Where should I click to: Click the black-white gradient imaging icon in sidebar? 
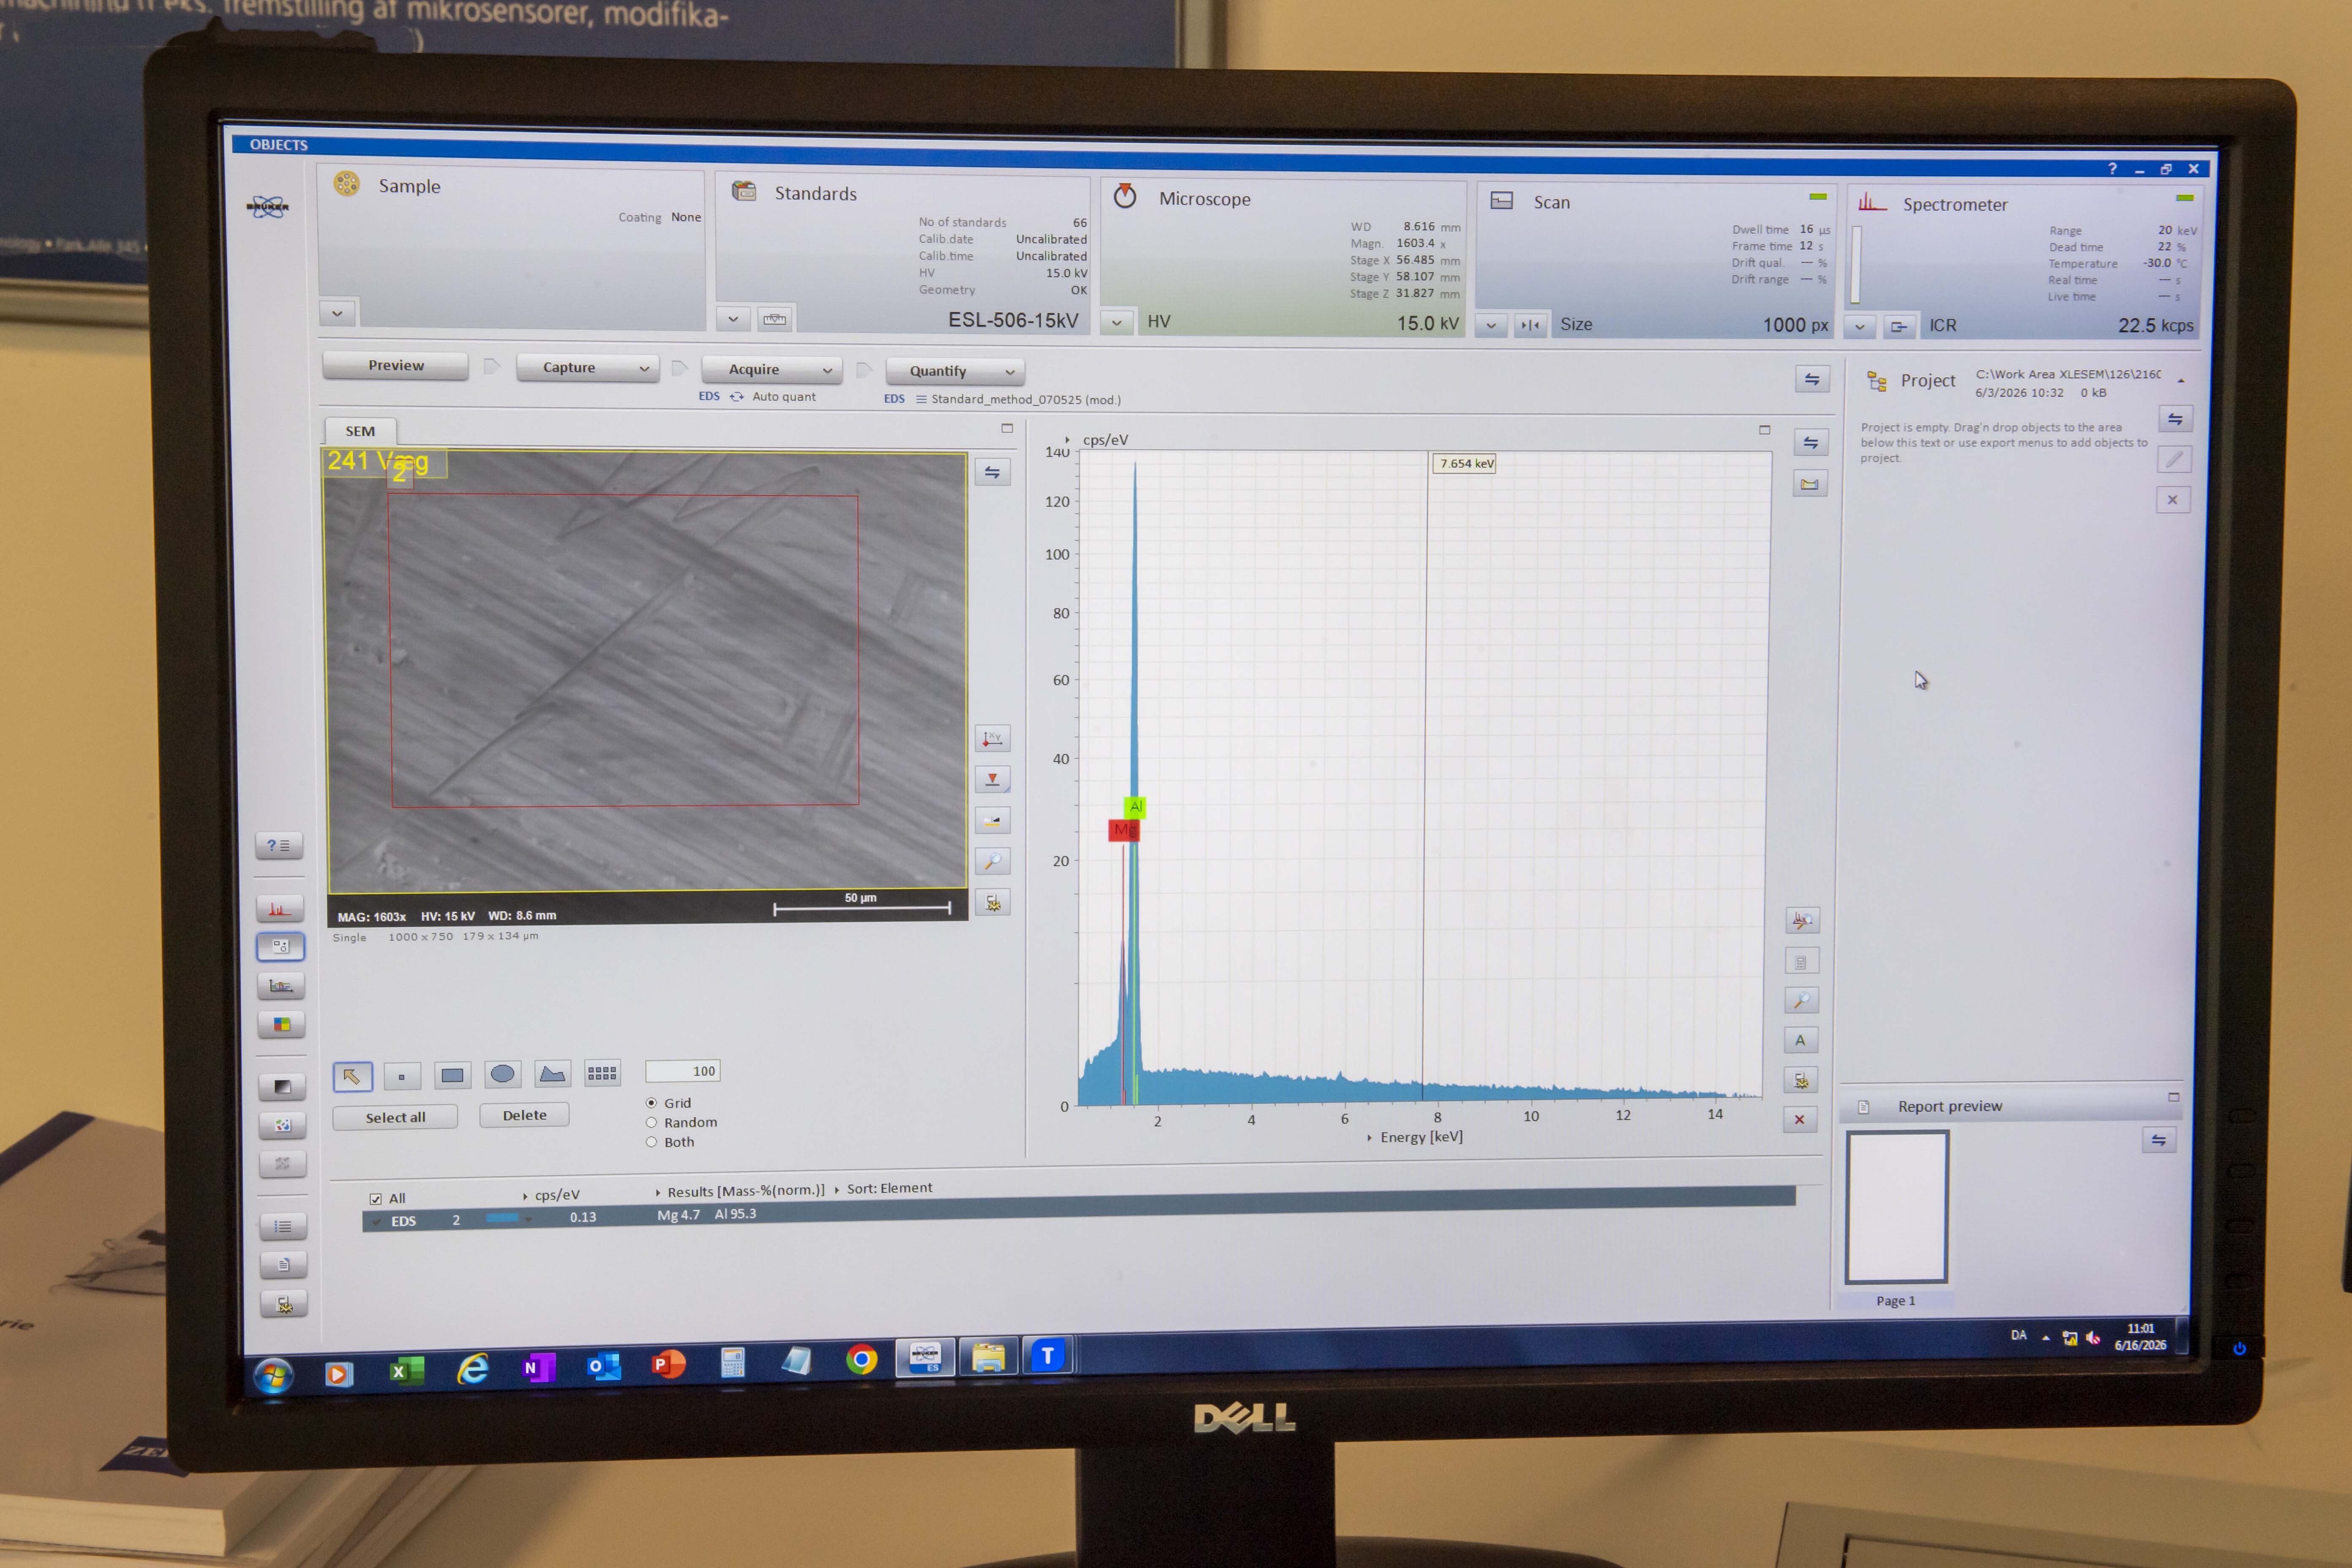[x=282, y=1087]
